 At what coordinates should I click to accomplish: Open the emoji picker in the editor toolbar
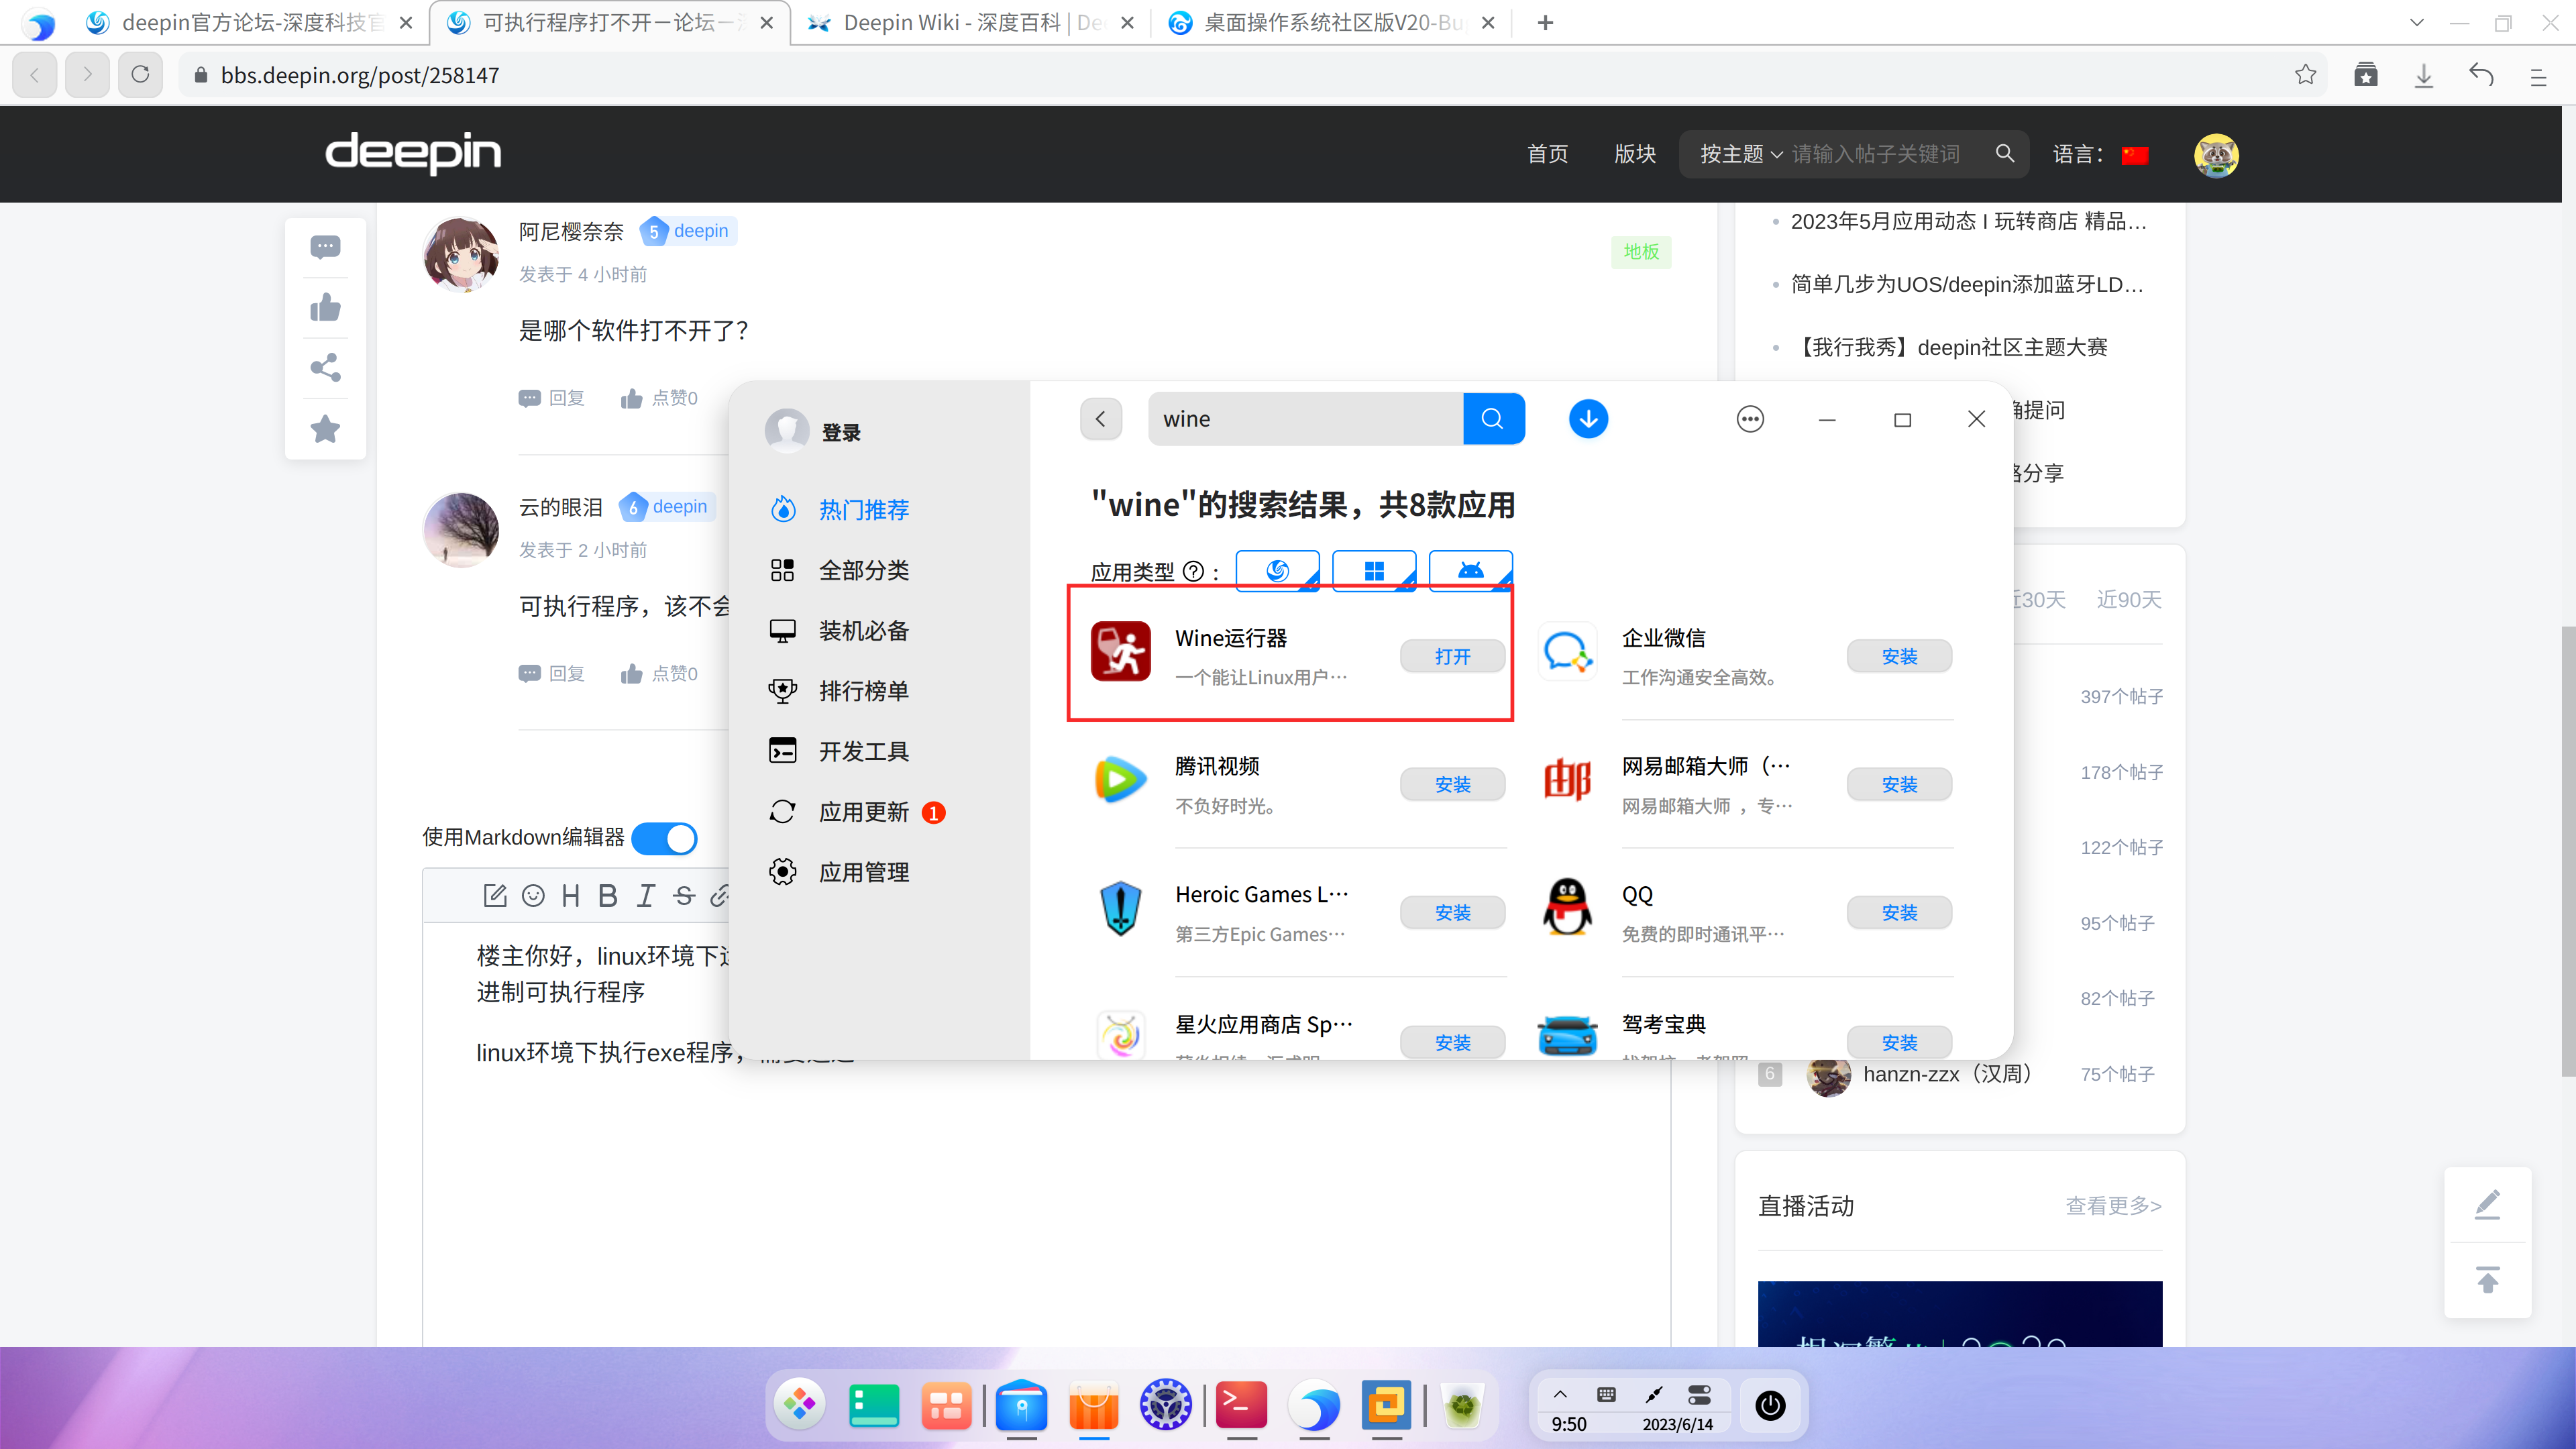click(x=533, y=895)
